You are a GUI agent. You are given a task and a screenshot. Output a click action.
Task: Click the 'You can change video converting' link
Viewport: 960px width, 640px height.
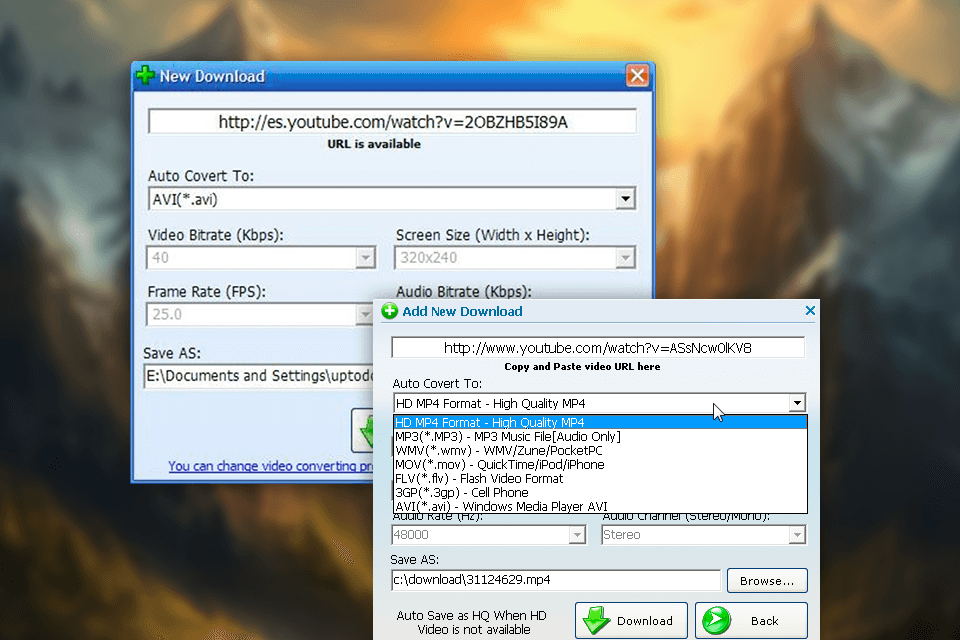(x=271, y=466)
